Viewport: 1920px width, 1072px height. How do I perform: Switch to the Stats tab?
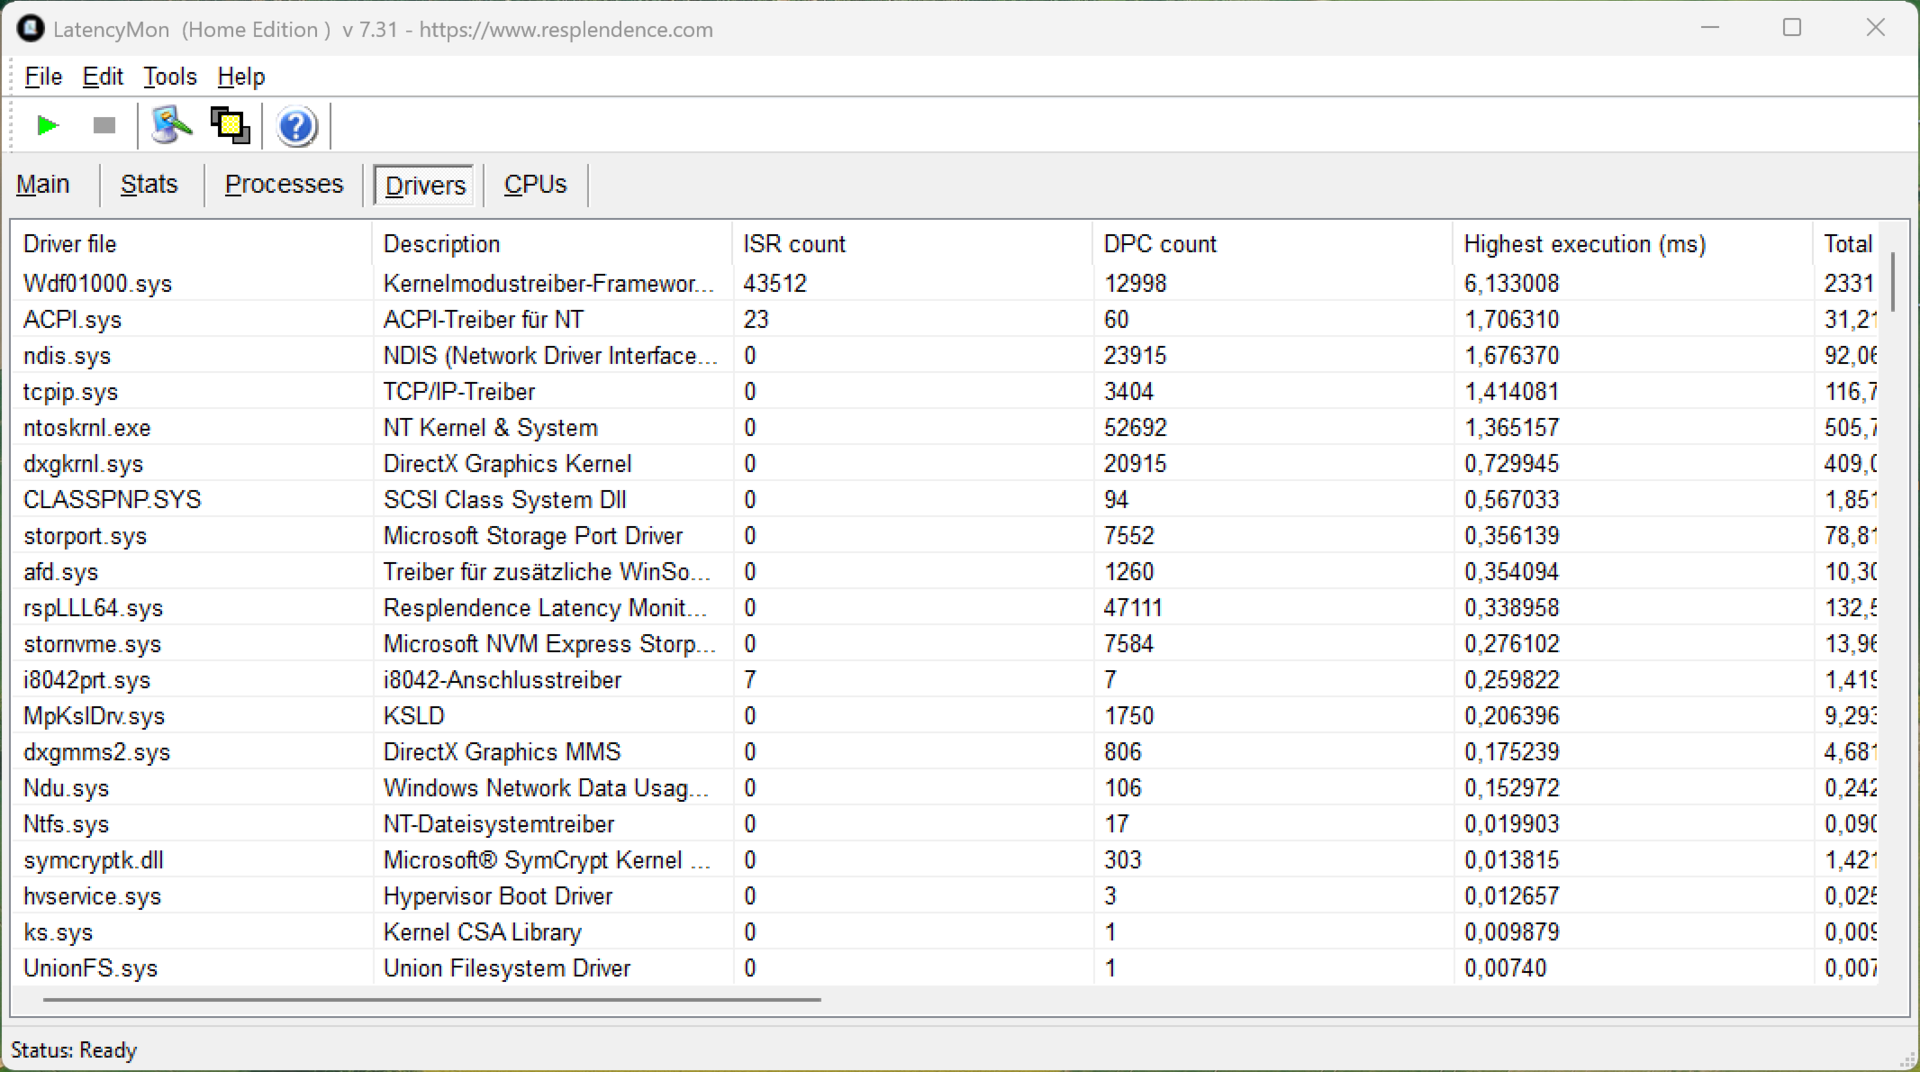(149, 185)
